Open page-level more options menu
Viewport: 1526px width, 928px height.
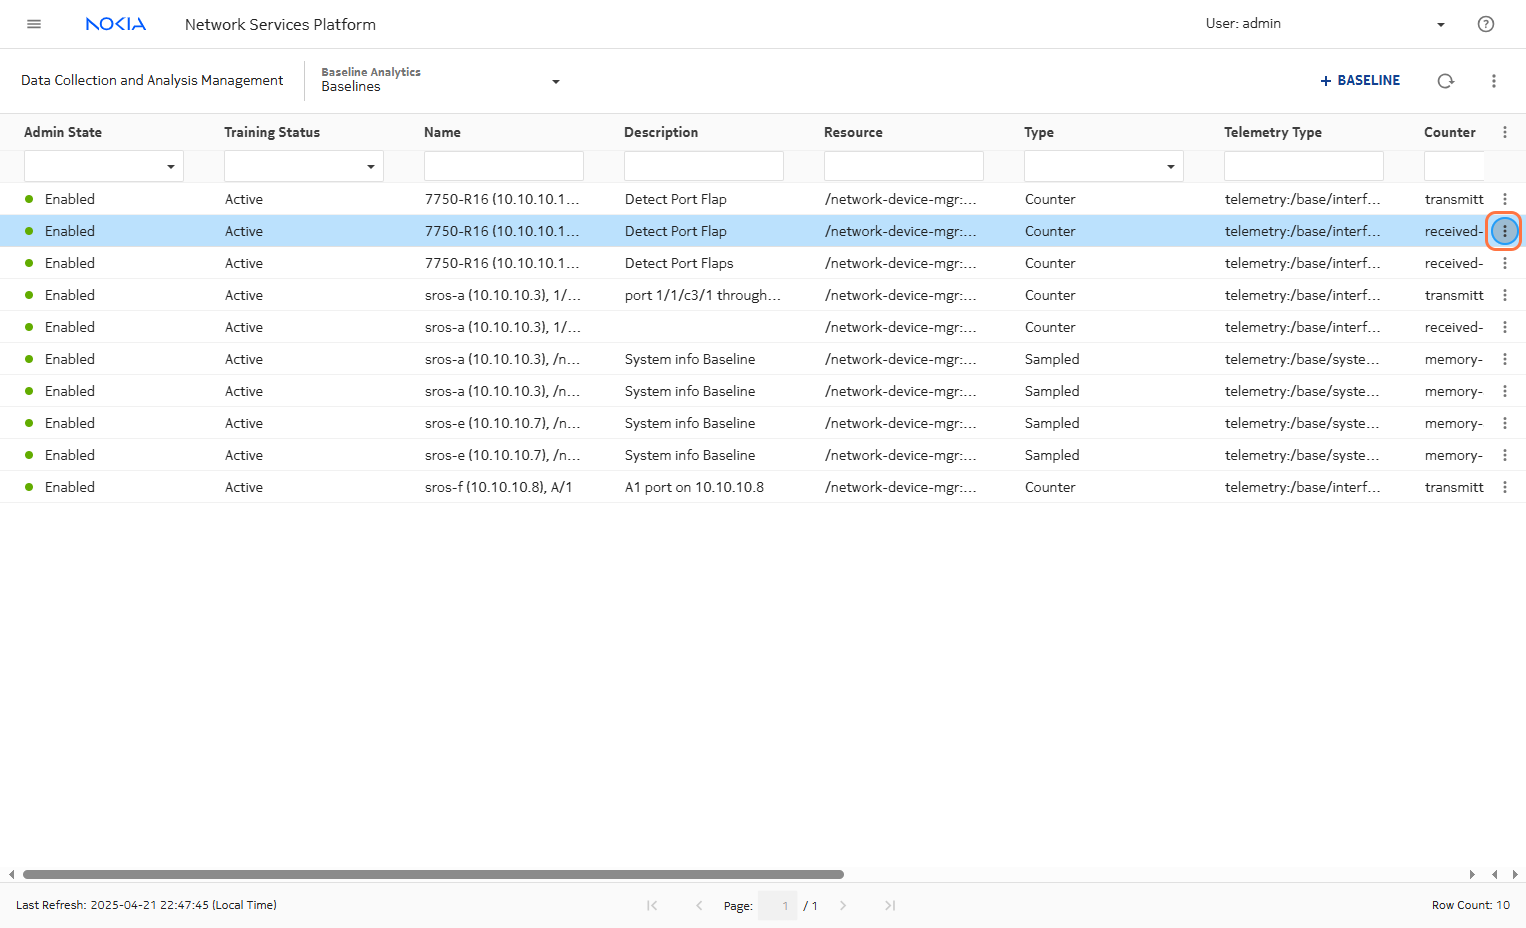point(1493,81)
